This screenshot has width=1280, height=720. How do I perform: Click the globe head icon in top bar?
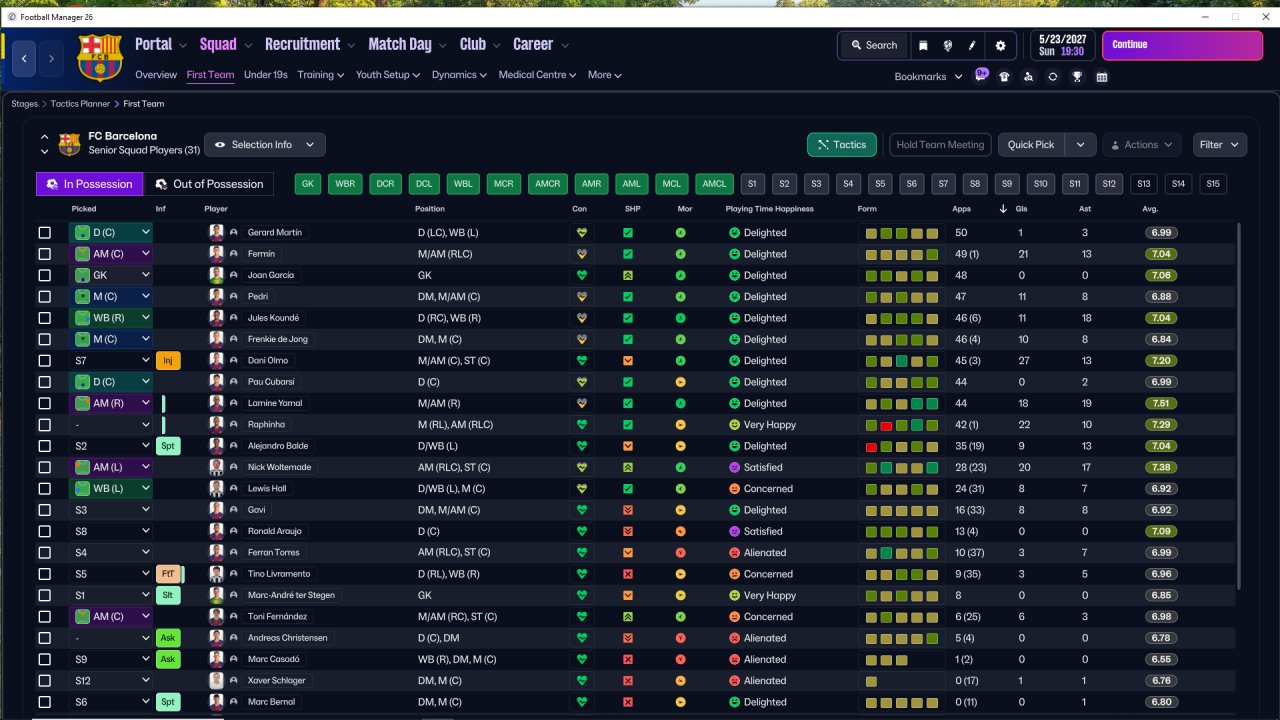[947, 45]
